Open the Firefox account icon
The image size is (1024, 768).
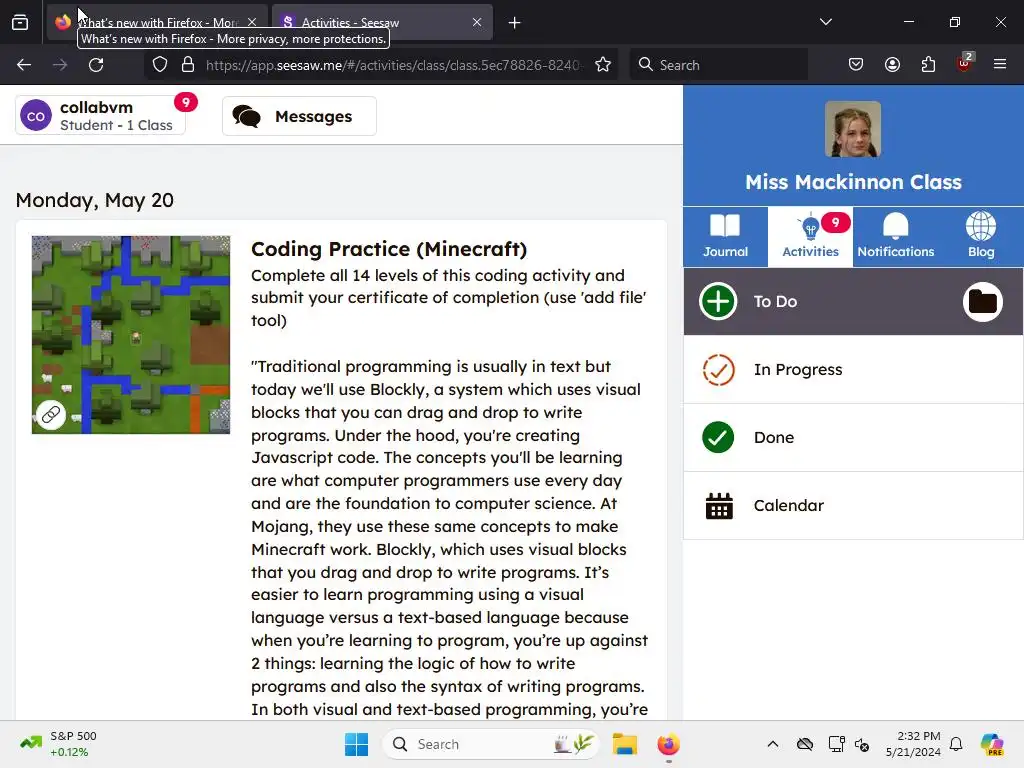tap(892, 65)
